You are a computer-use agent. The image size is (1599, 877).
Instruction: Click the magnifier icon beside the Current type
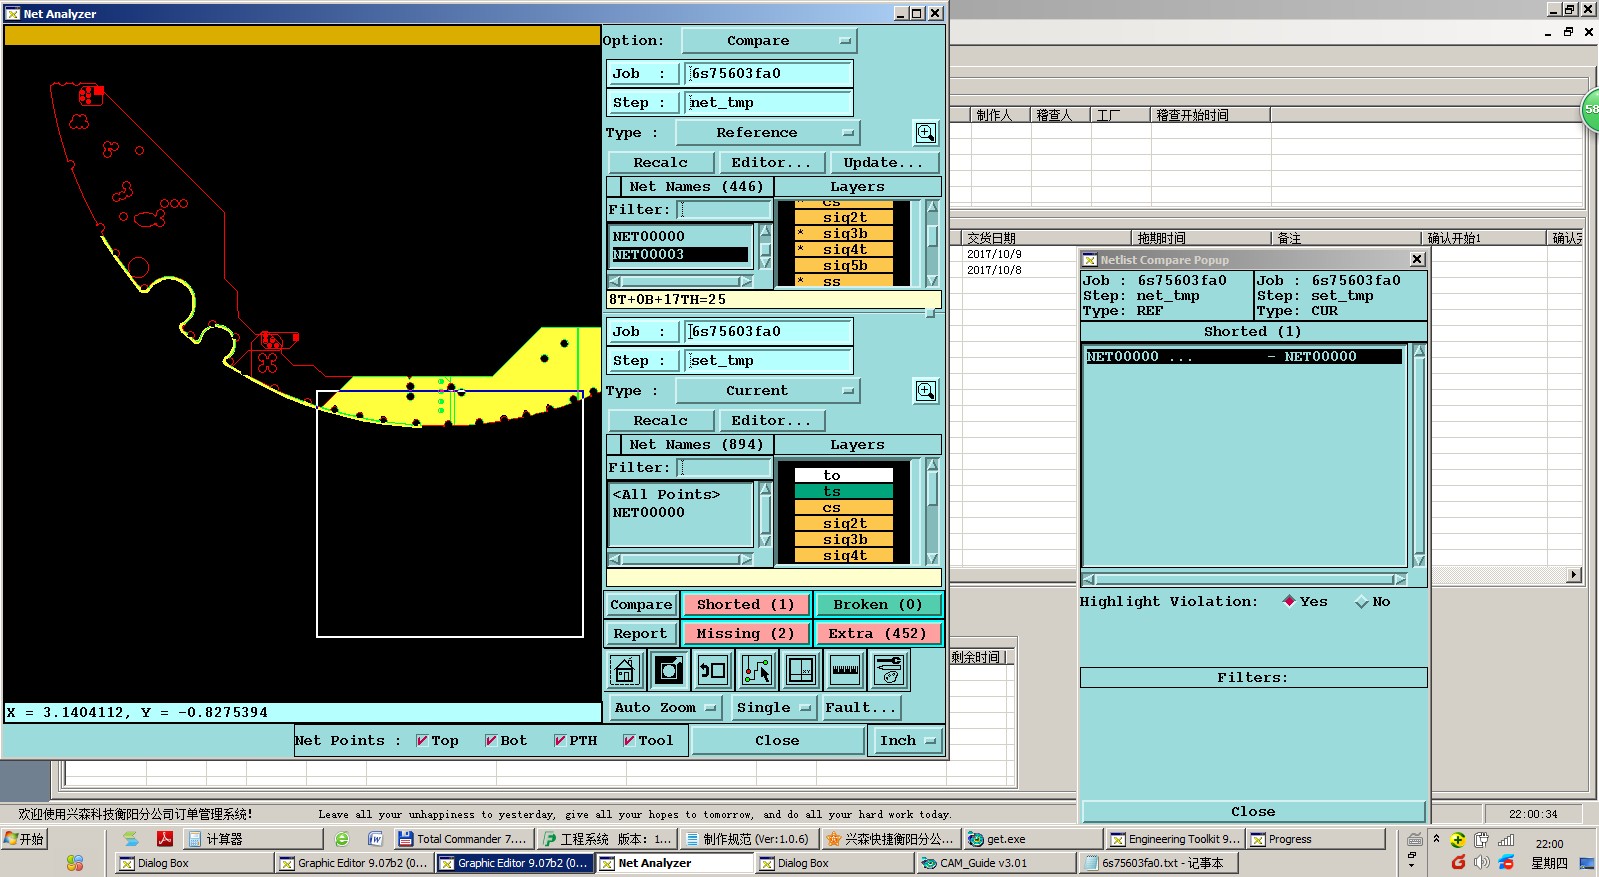pos(926,391)
